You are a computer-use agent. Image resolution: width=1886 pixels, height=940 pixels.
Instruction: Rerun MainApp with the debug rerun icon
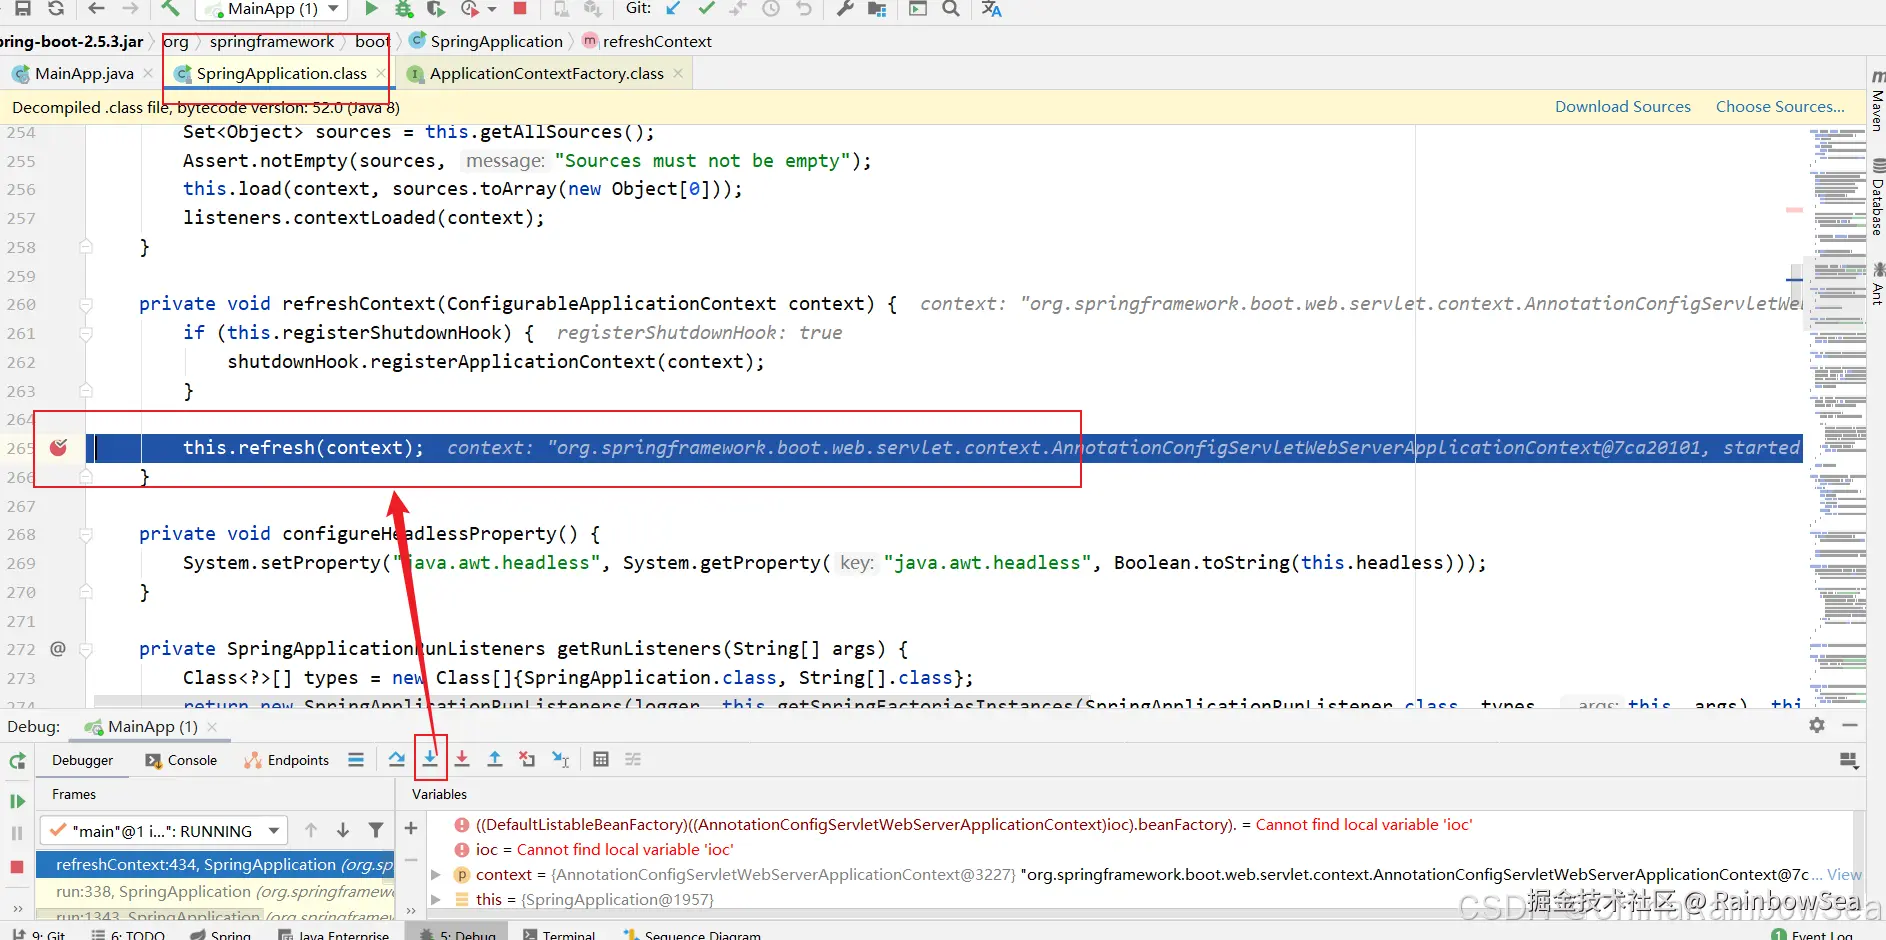pos(17,762)
